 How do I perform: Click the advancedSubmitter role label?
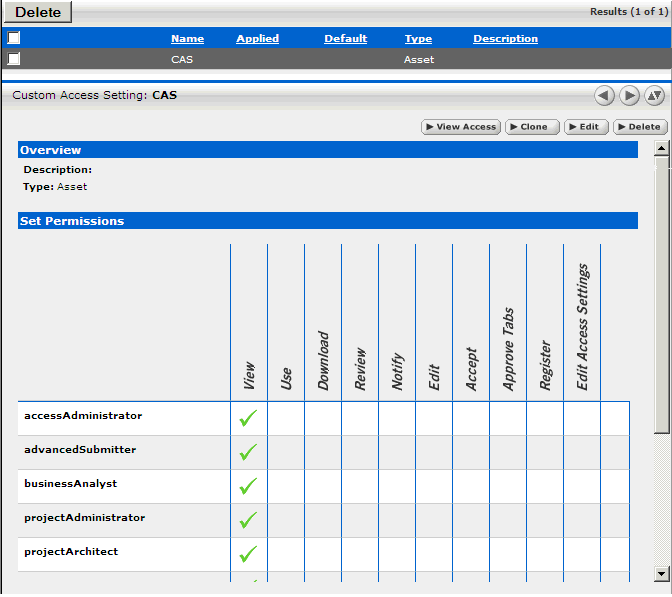click(x=80, y=449)
